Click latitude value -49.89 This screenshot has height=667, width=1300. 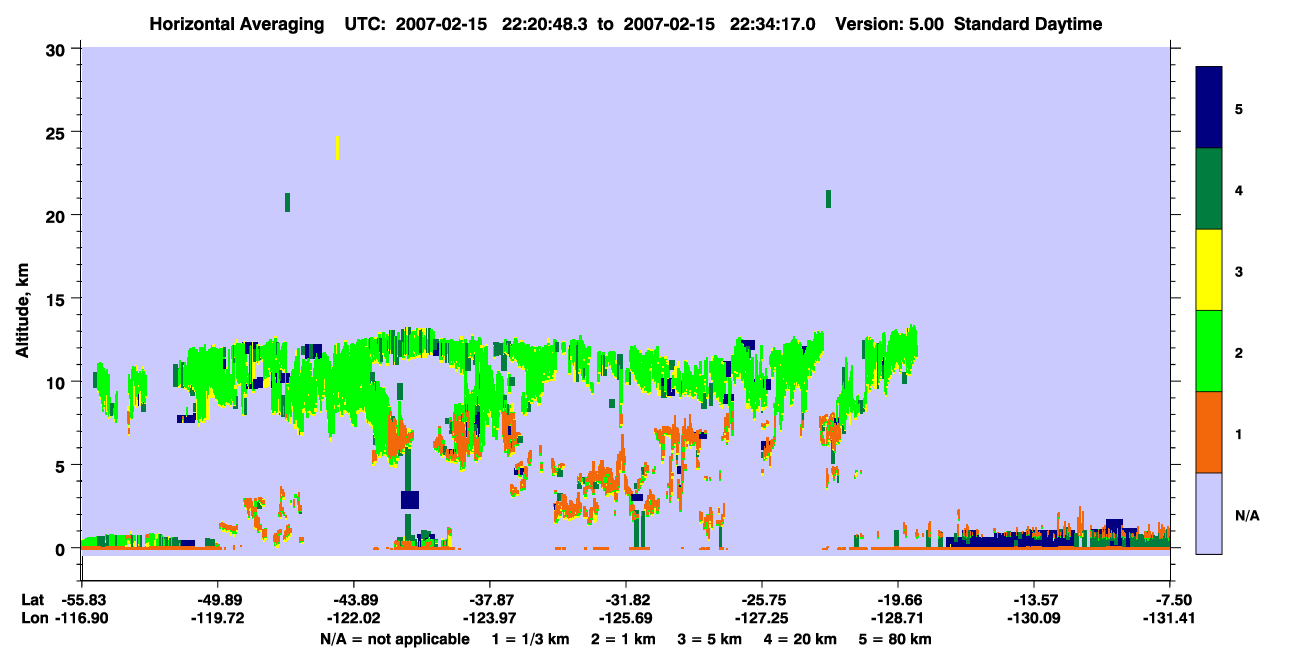coord(217,600)
